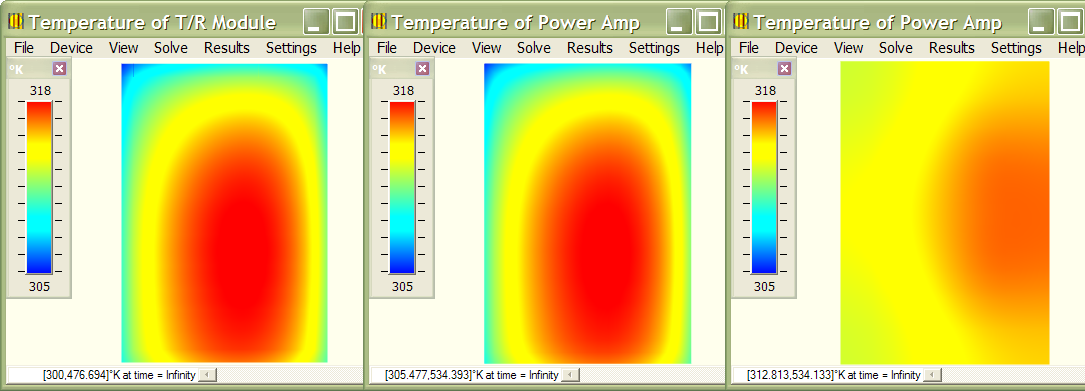
Task: Open the Help menu in middle window
Action: point(709,48)
